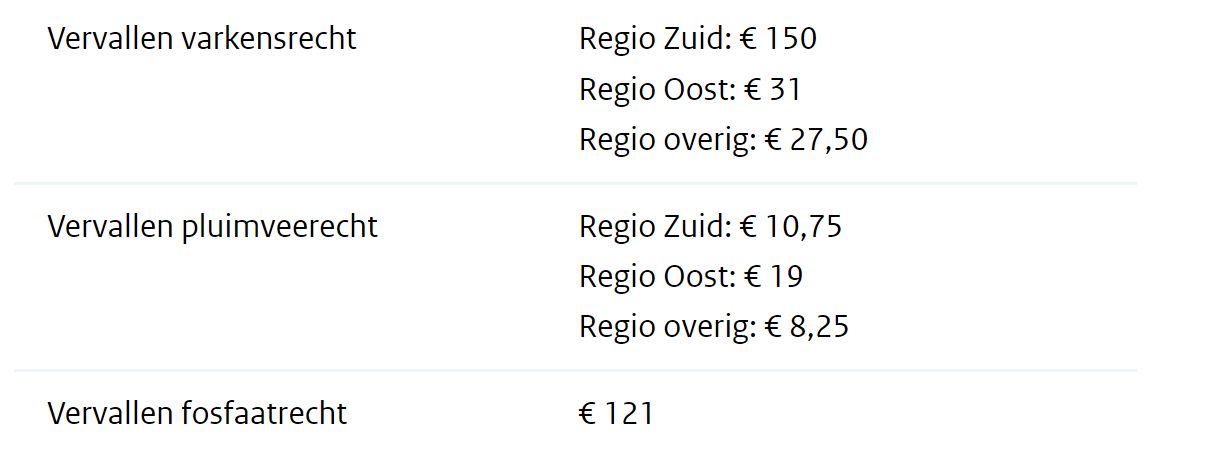Select the € 31 amount
Image resolution: width=1210 pixels, height=454 pixels.
click(773, 89)
